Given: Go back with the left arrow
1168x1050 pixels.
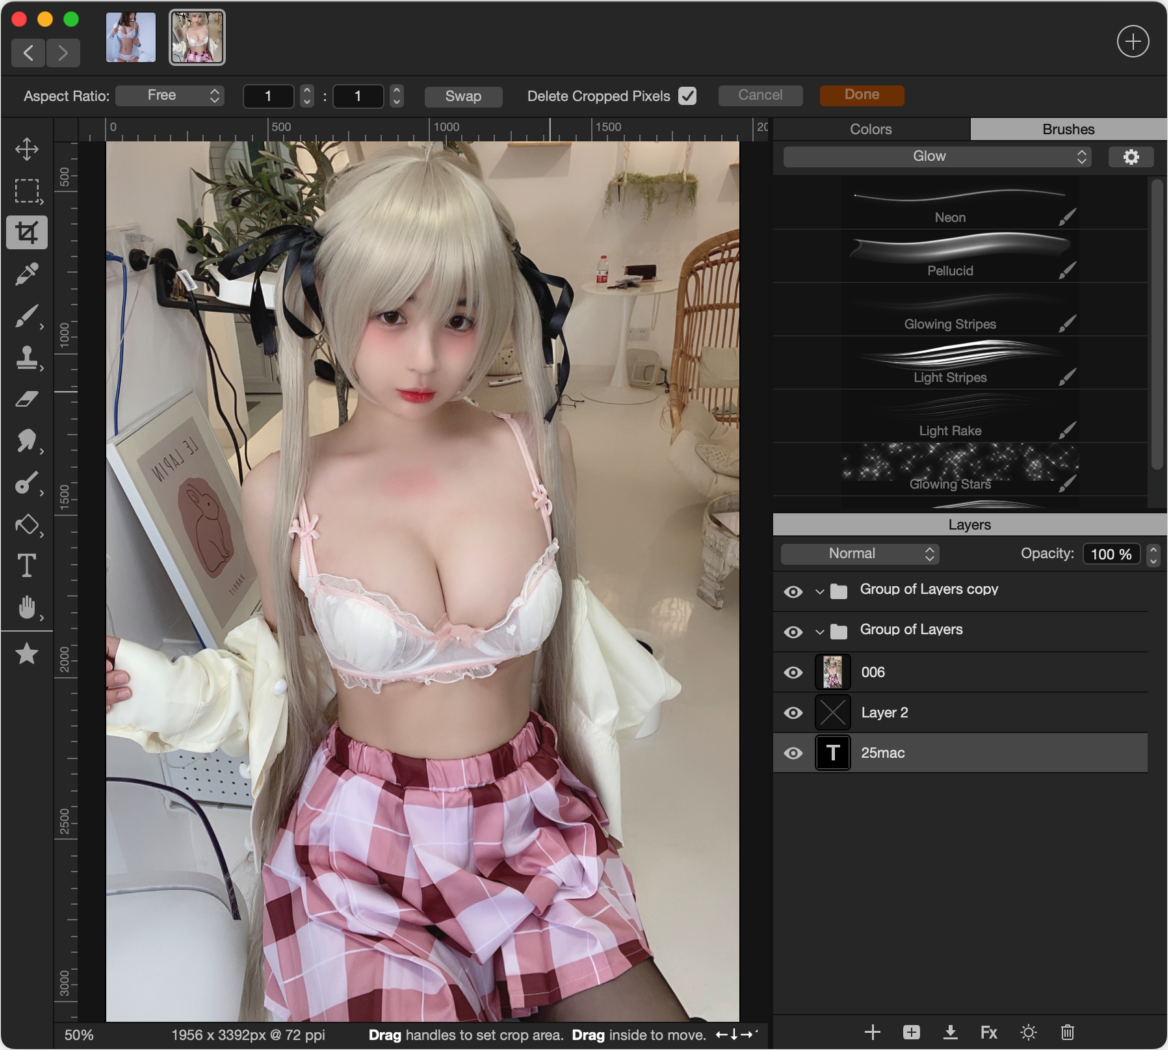Looking at the screenshot, I should (x=28, y=52).
